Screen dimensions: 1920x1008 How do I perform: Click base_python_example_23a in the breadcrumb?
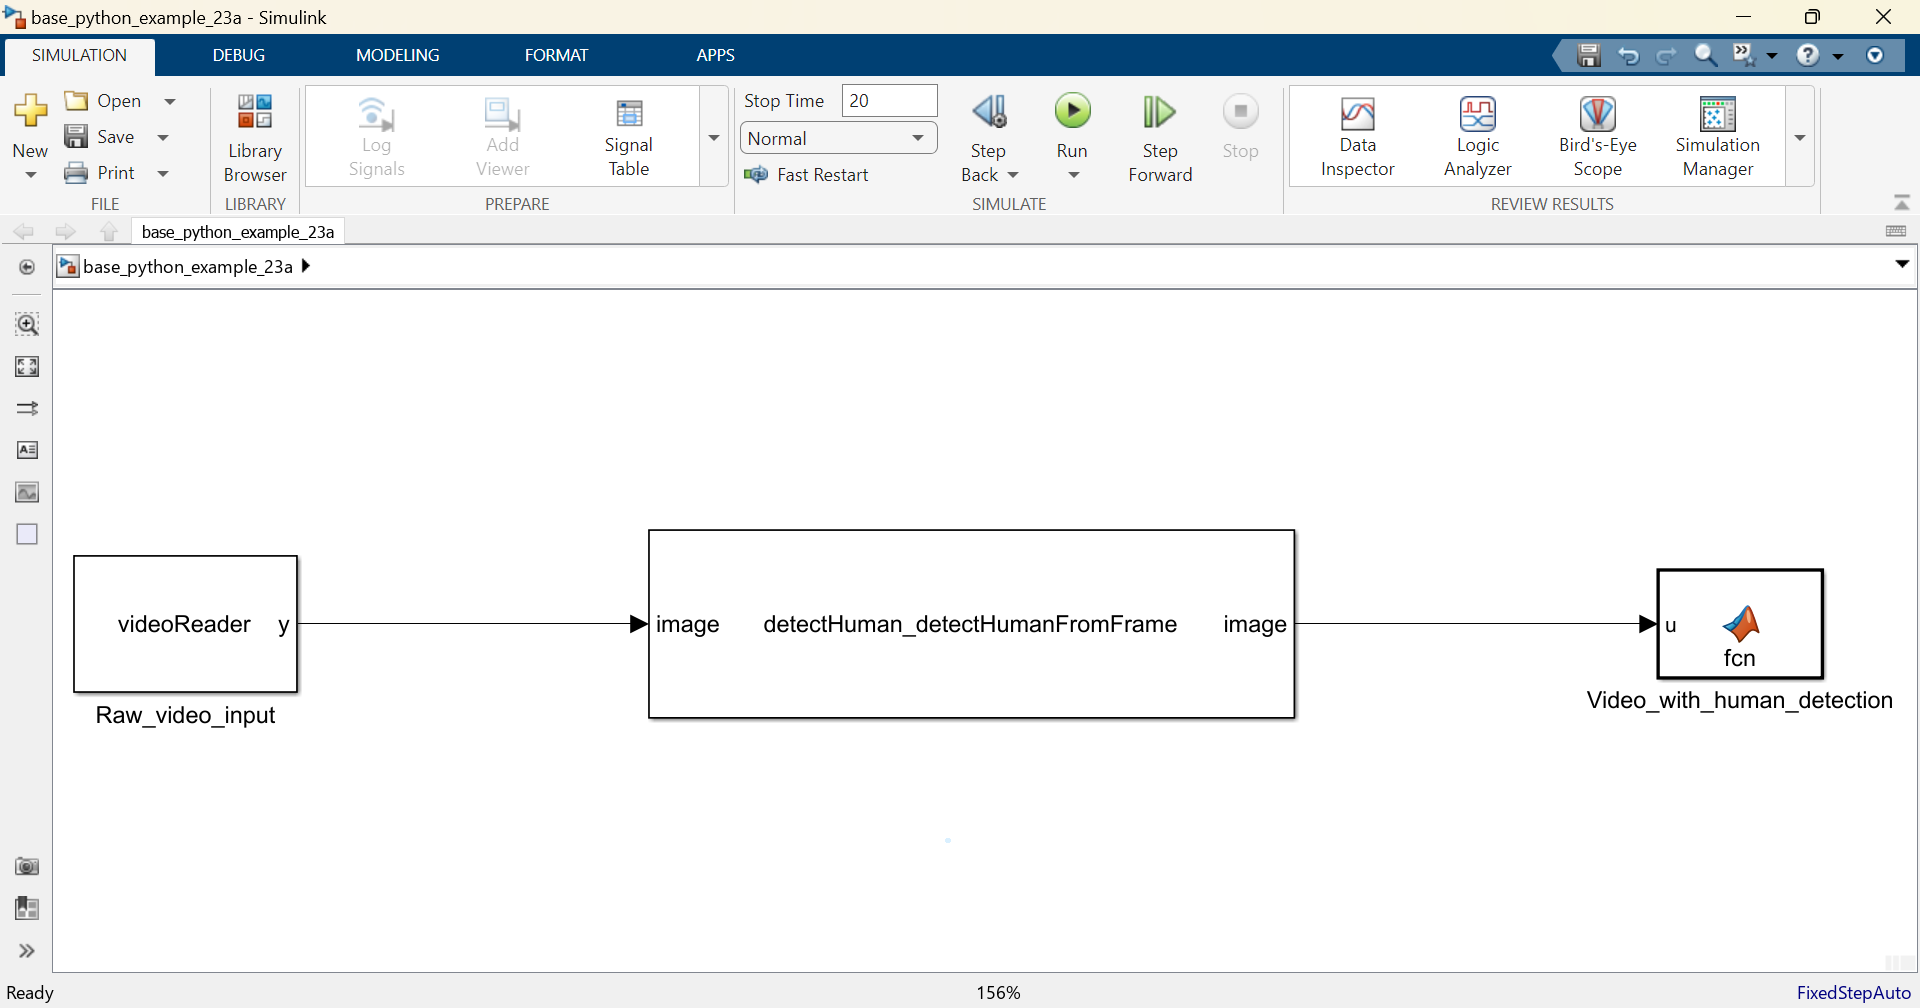(187, 267)
